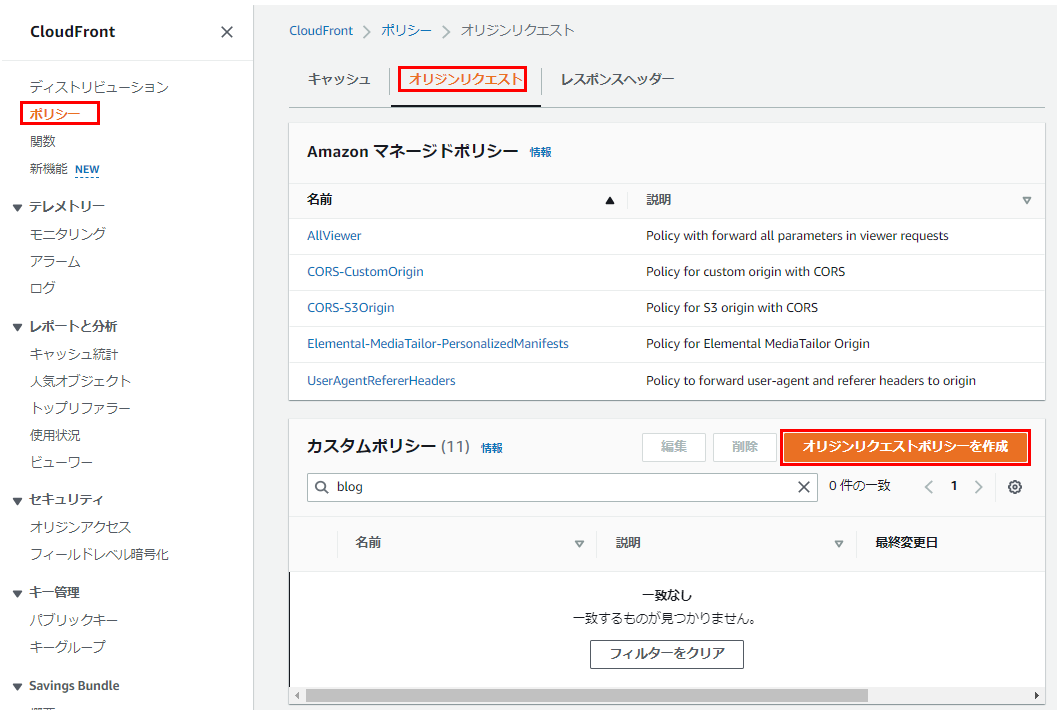This screenshot has width=1057, height=714.
Task: Open キーグループ in the sidebar
Action: tap(67, 647)
